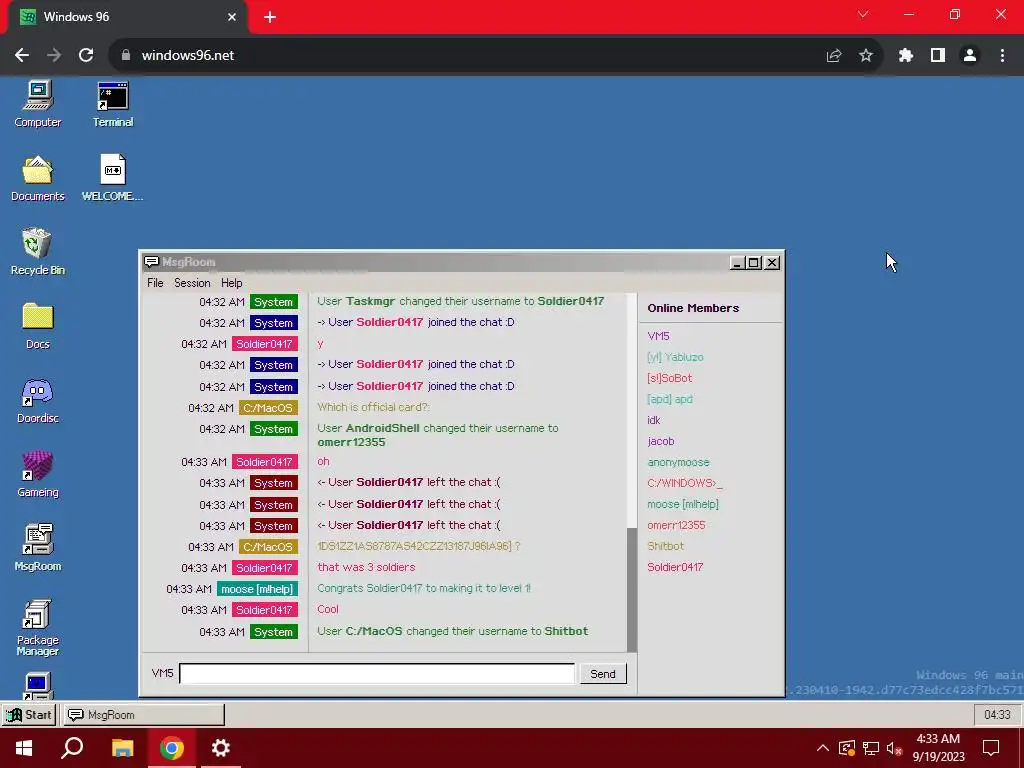Select [yl] Yabluzo in Online Members
The height and width of the screenshot is (768, 1024).
click(675, 357)
